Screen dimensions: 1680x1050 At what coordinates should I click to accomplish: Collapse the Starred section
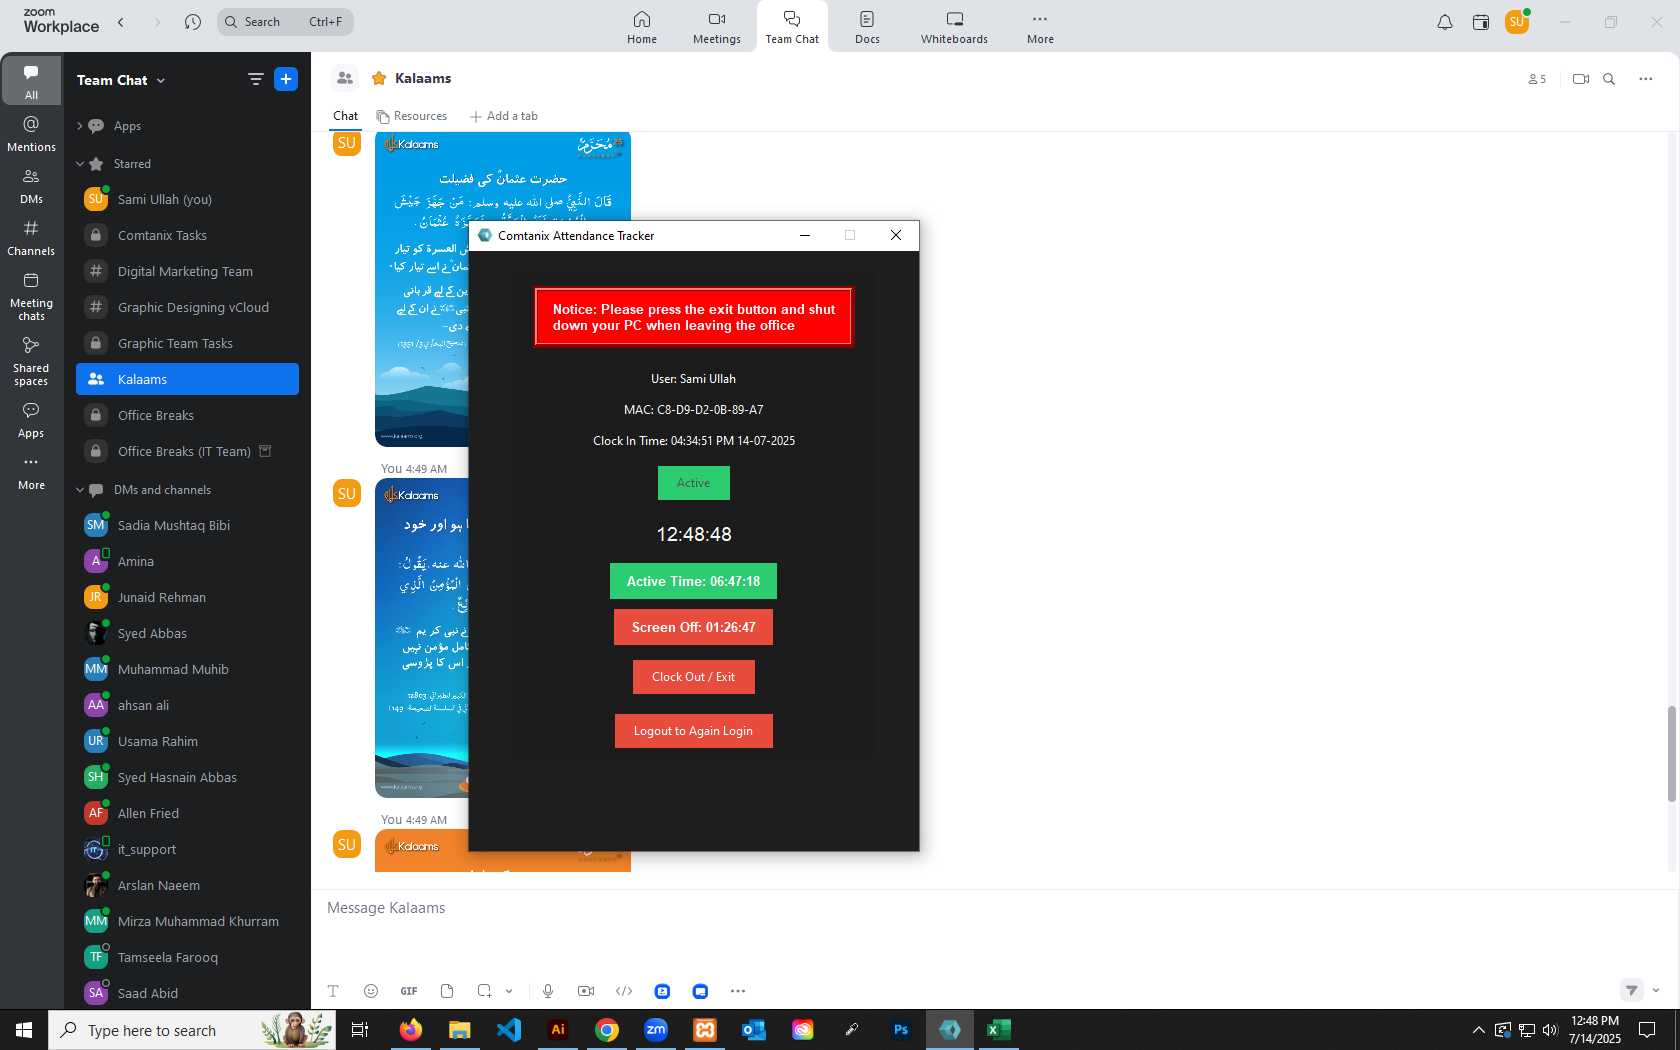point(79,164)
